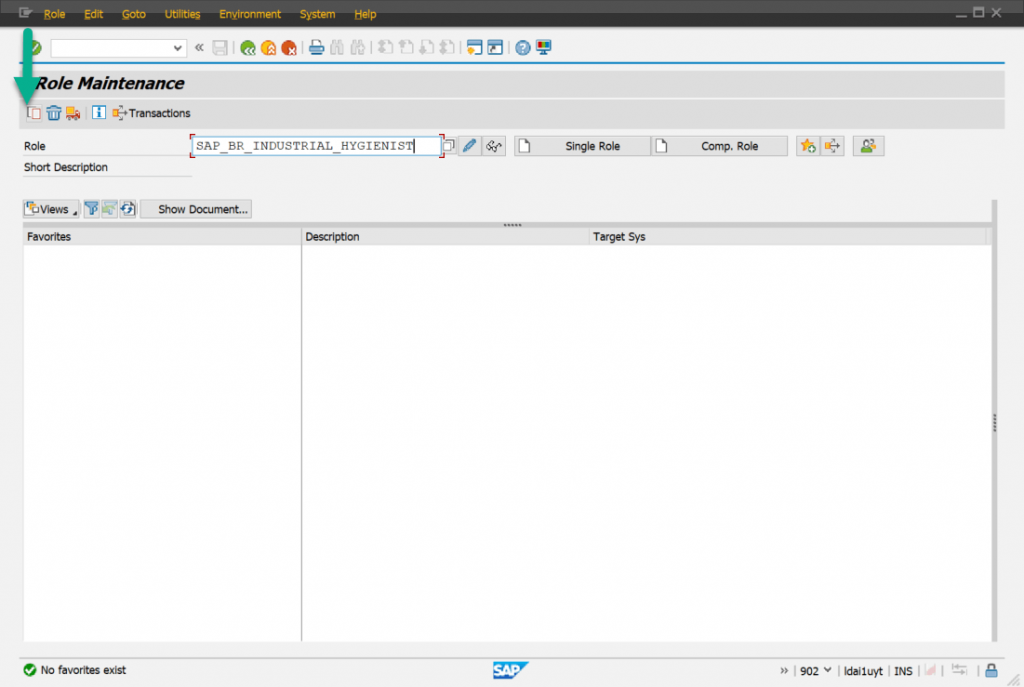Click the Show Document... button

click(x=196, y=209)
